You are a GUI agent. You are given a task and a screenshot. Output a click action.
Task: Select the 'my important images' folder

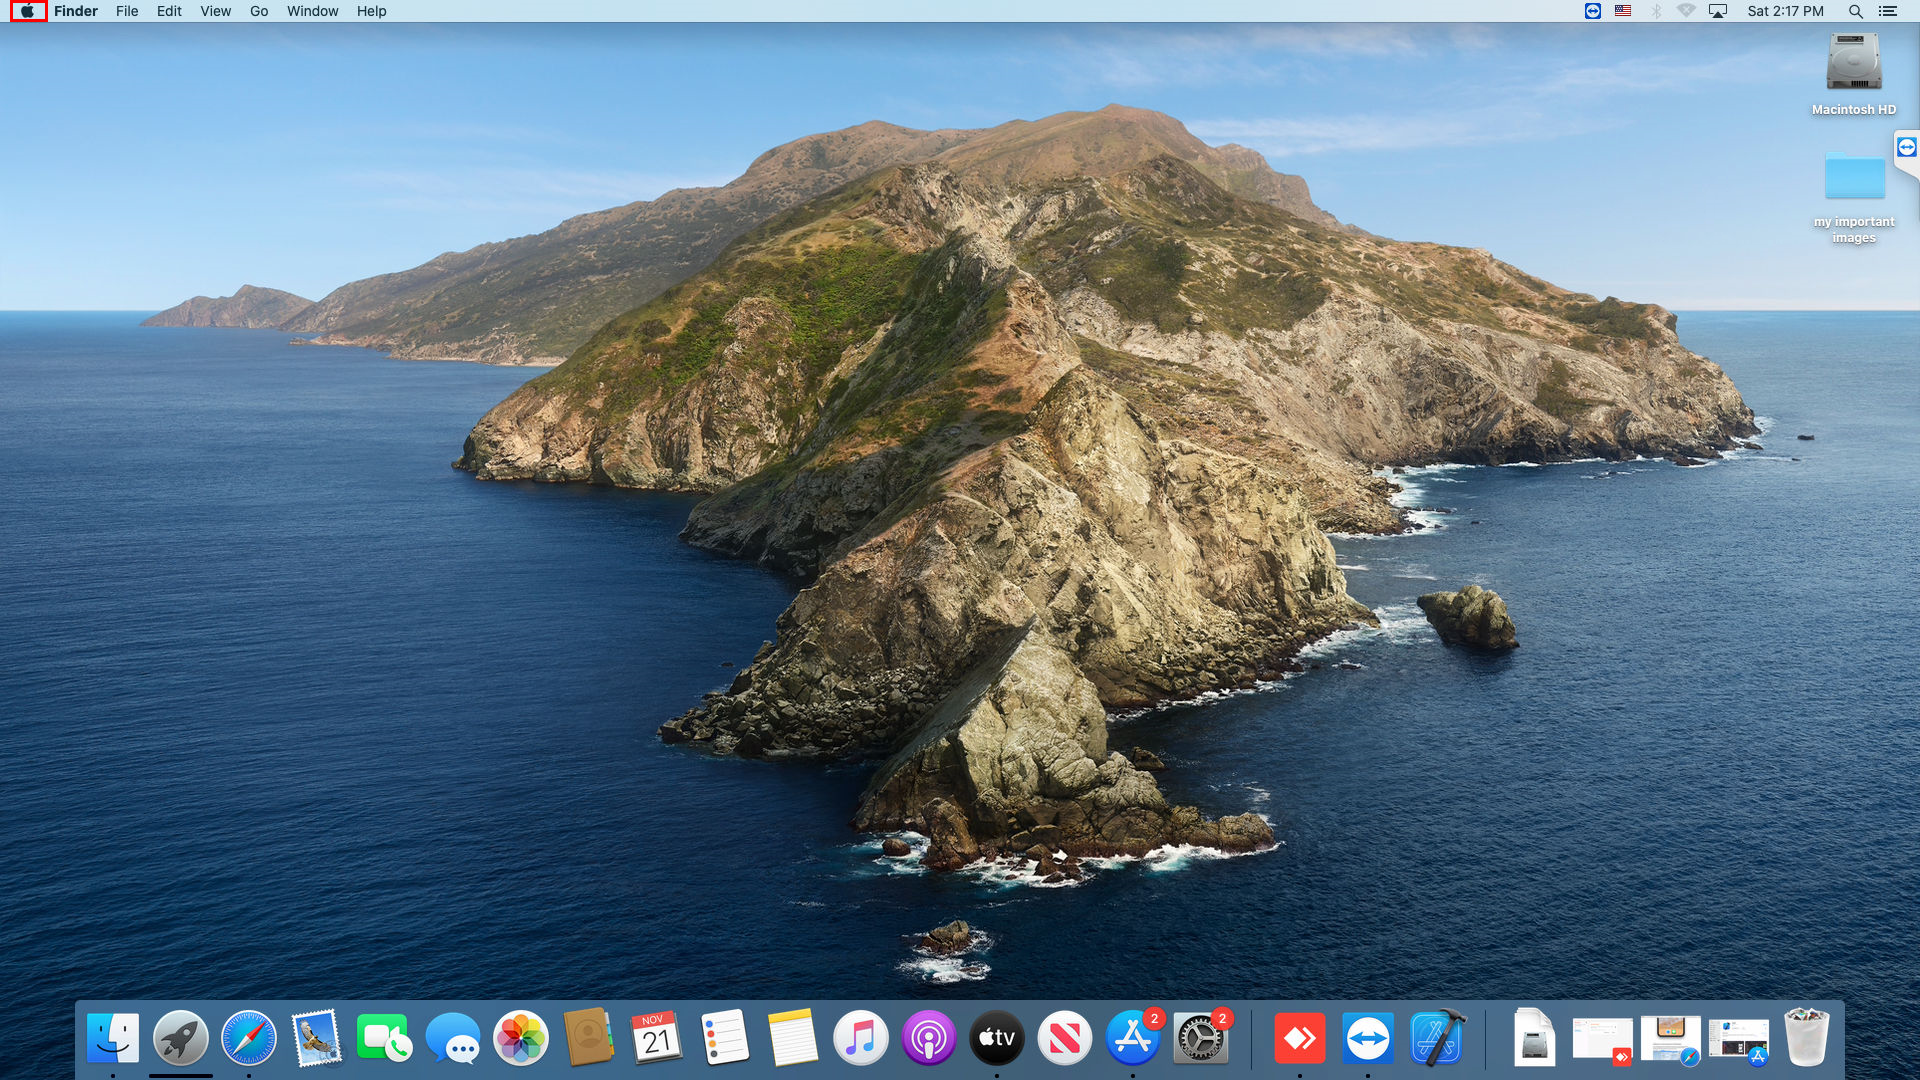pyautogui.click(x=1854, y=178)
